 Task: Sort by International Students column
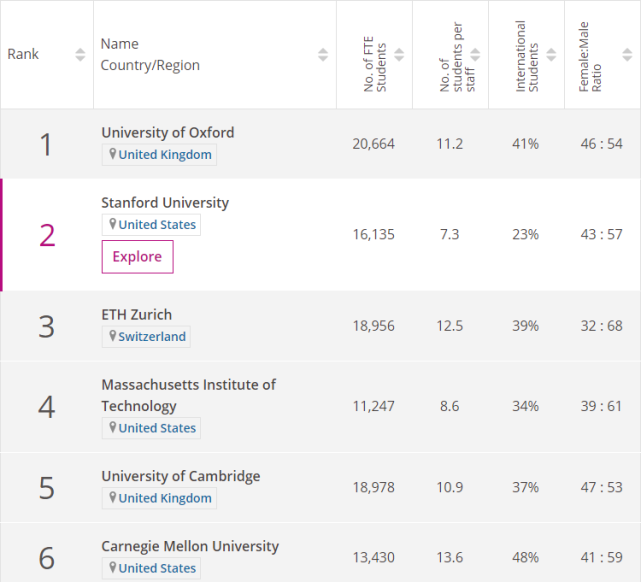pos(551,55)
